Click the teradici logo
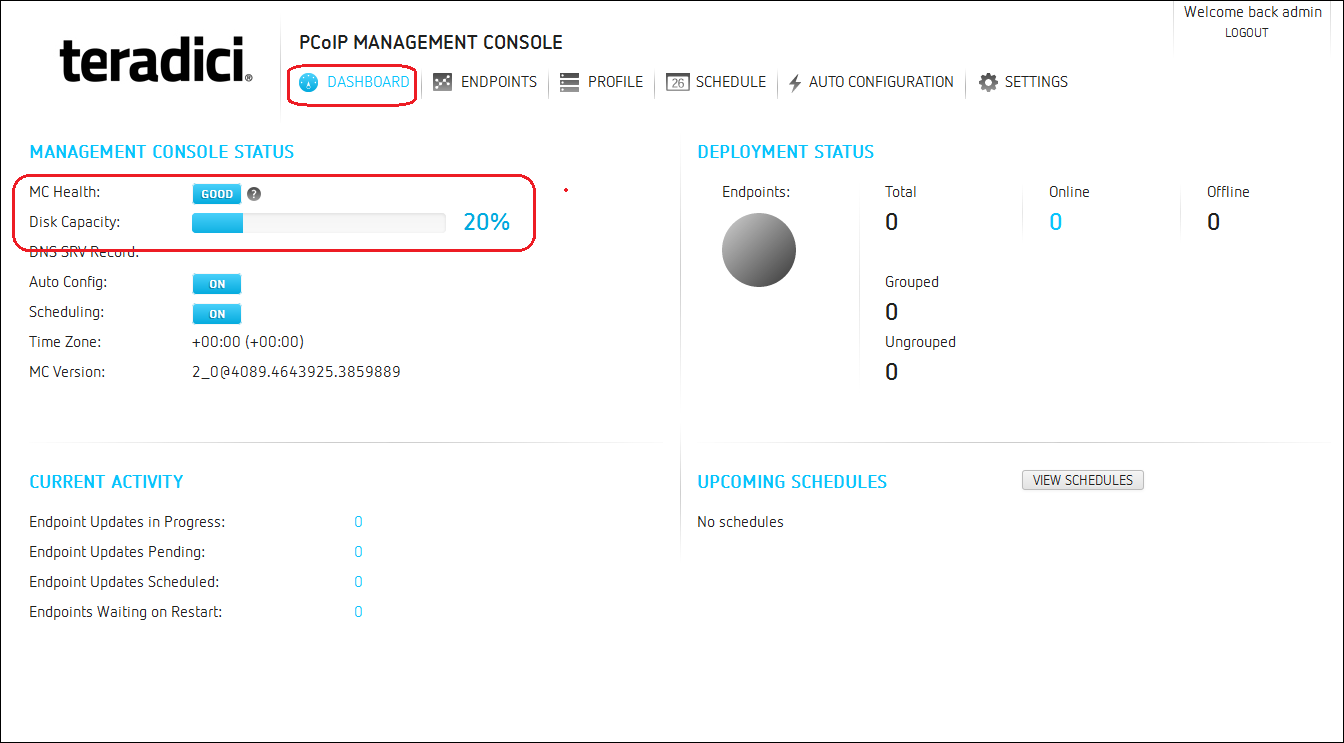 (156, 60)
